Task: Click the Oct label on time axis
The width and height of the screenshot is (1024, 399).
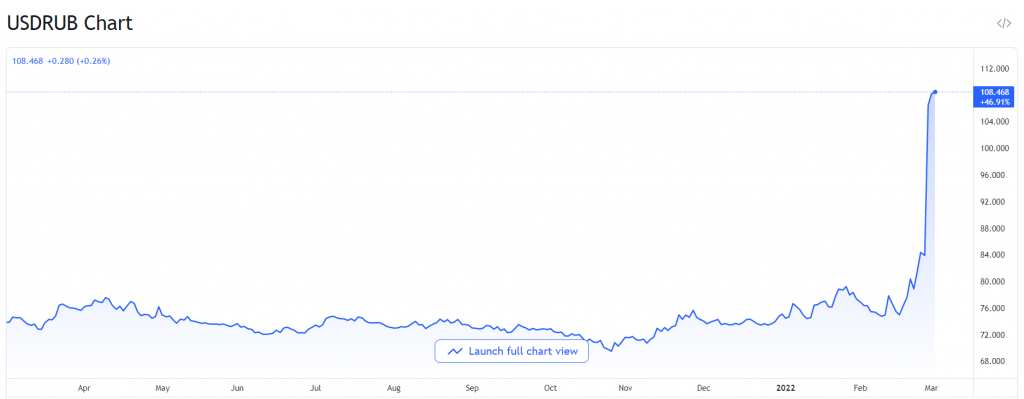Action: pyautogui.click(x=550, y=388)
